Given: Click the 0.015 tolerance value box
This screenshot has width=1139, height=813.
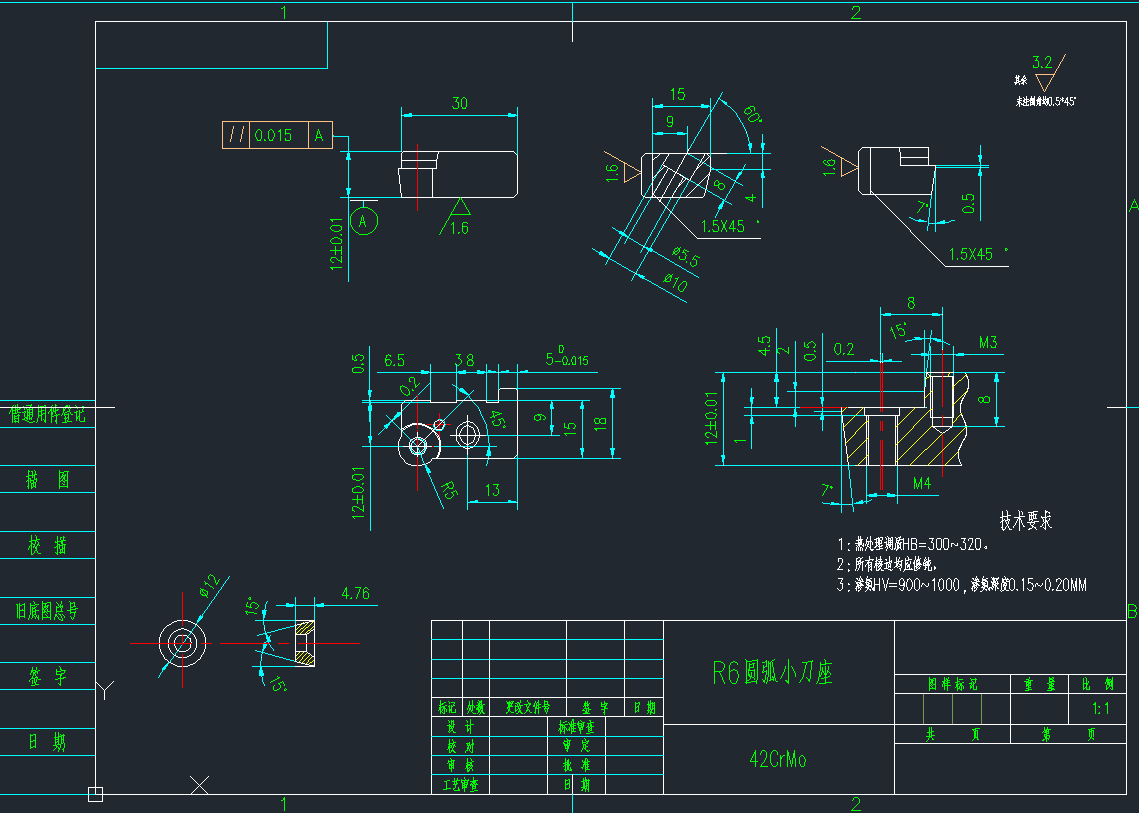Looking at the screenshot, I should (274, 136).
